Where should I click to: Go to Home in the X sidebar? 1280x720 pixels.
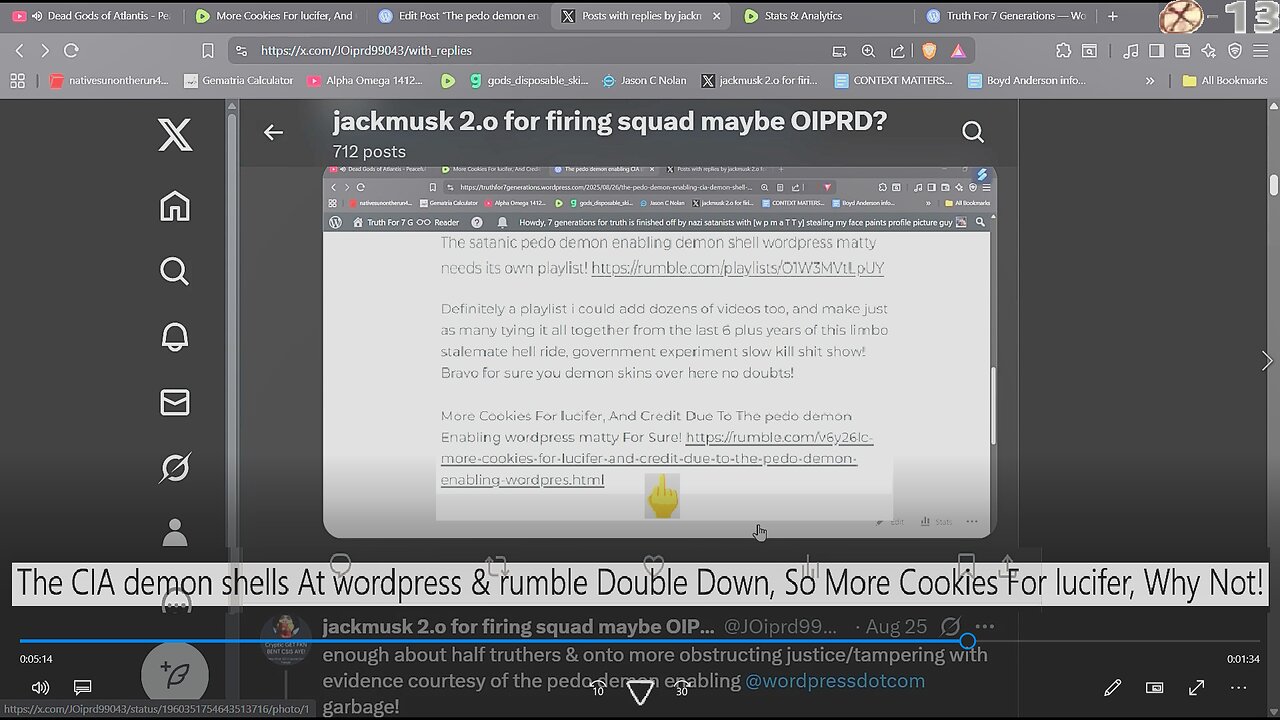pyautogui.click(x=175, y=206)
